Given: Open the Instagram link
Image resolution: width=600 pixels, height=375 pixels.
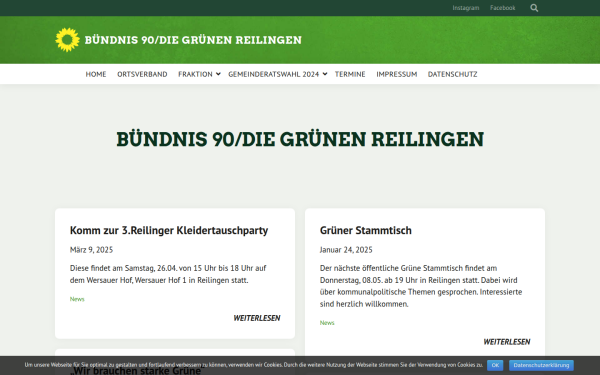Looking at the screenshot, I should pos(466,8).
